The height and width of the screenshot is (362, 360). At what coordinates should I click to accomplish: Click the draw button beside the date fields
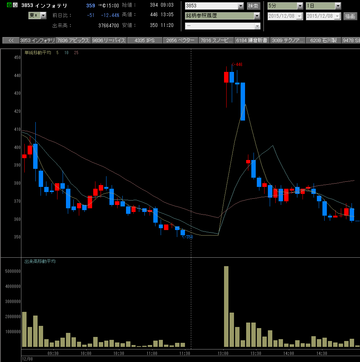(350, 16)
